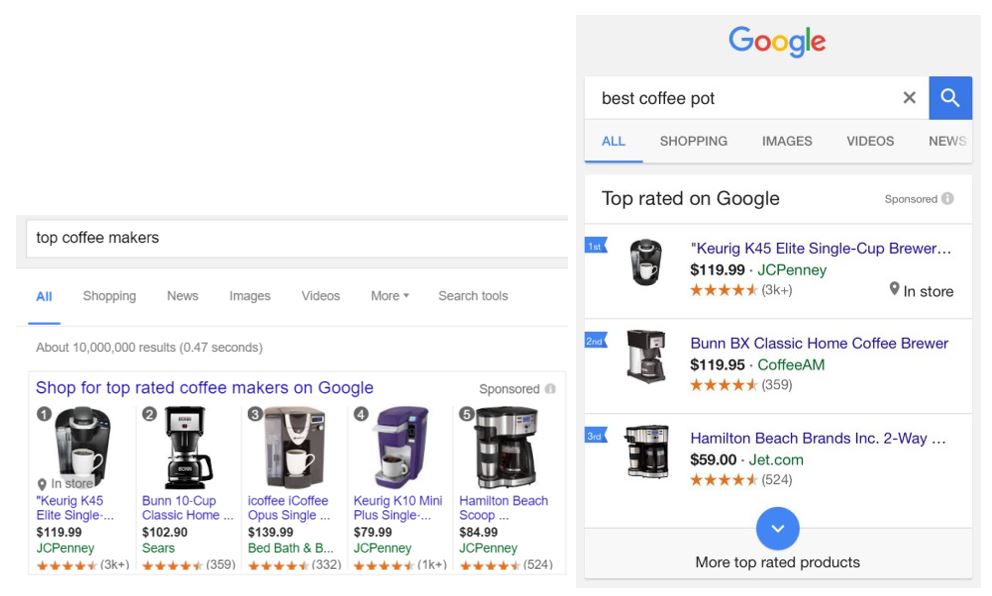
Task: Open Search tools options
Action: (473, 296)
